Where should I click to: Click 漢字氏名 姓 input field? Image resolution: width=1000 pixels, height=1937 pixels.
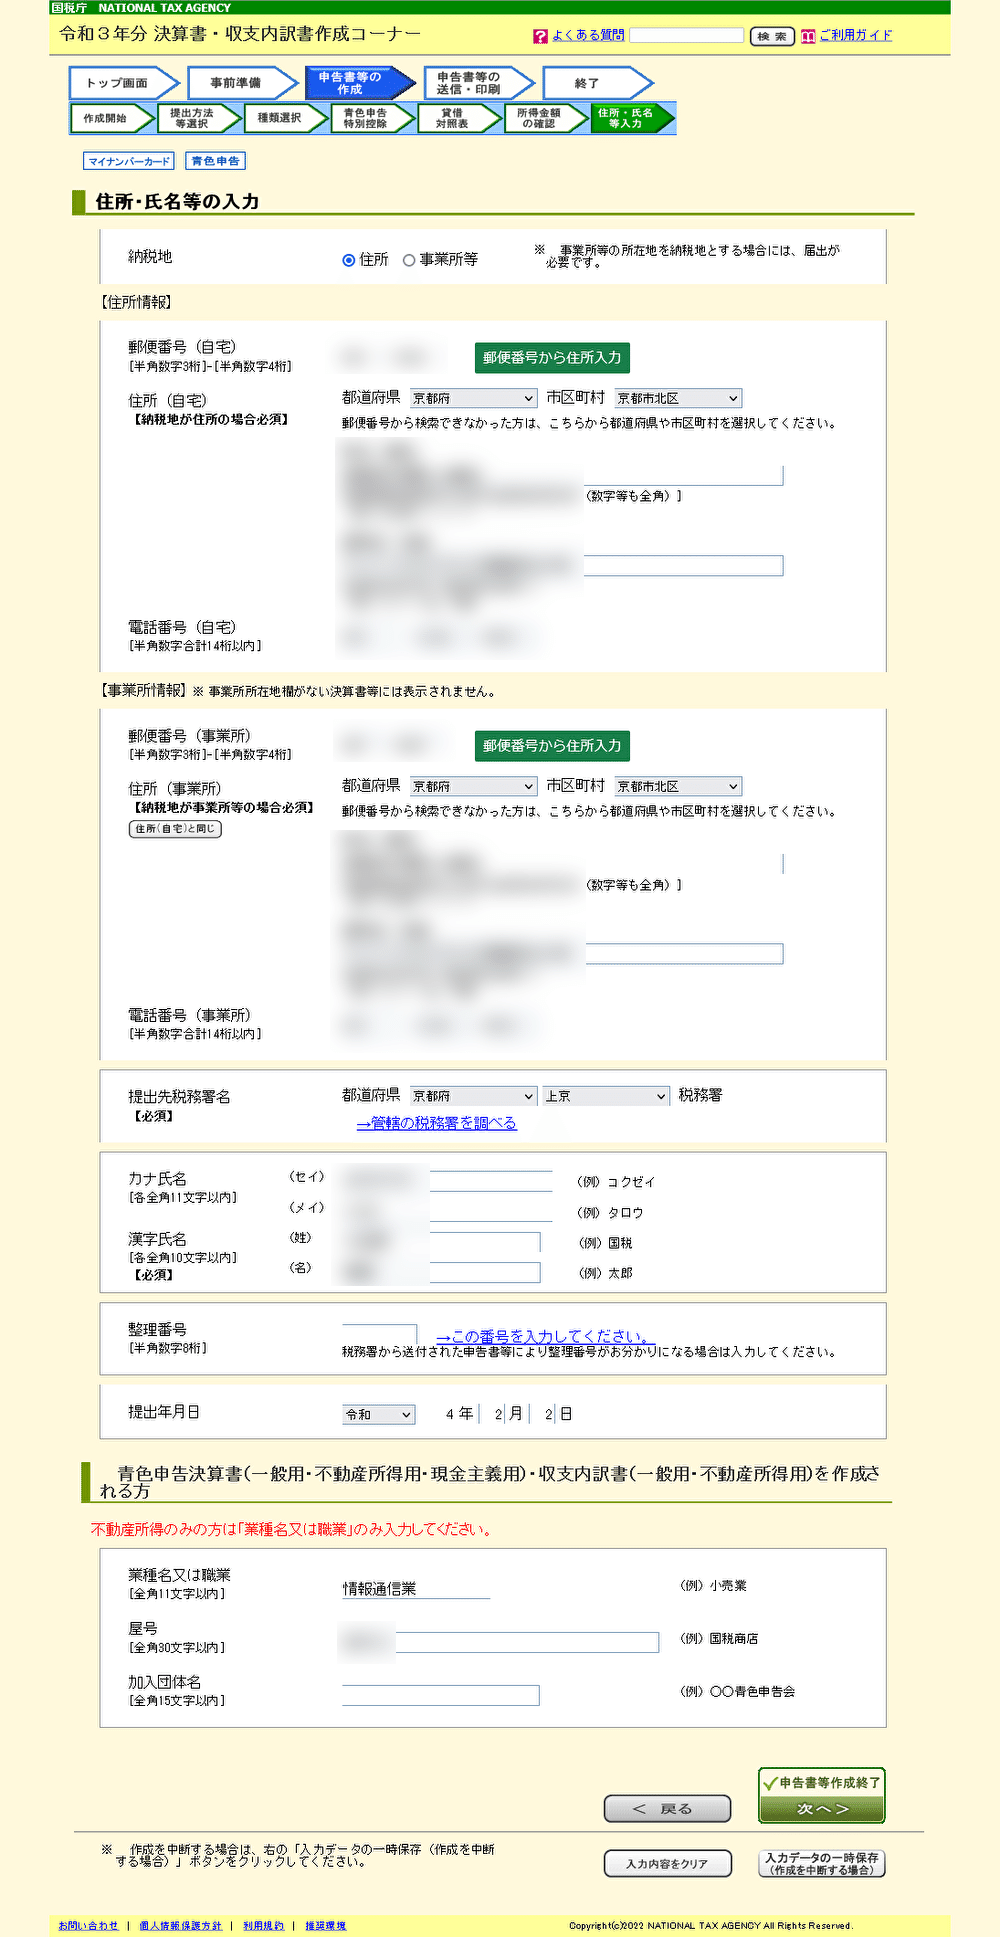tap(440, 1242)
